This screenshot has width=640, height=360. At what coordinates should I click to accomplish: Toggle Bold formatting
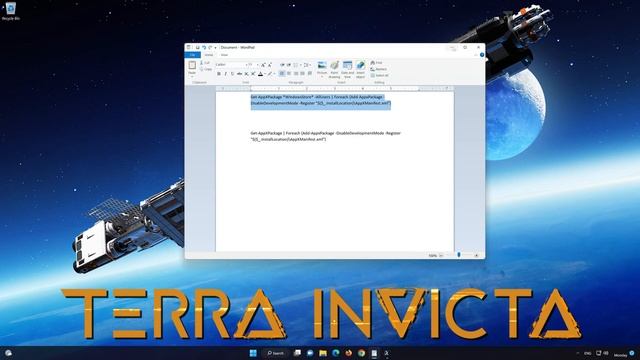(219, 74)
